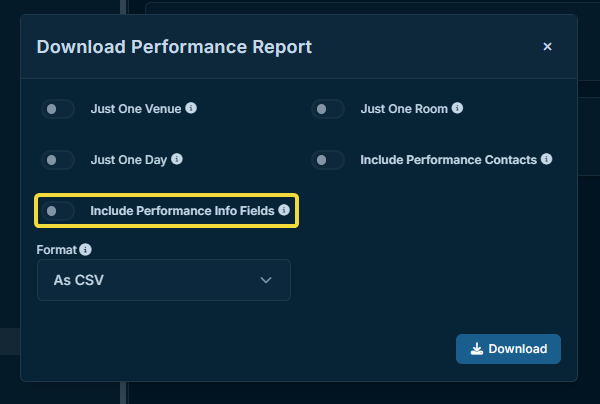
Task: Click the Download button
Action: click(508, 349)
